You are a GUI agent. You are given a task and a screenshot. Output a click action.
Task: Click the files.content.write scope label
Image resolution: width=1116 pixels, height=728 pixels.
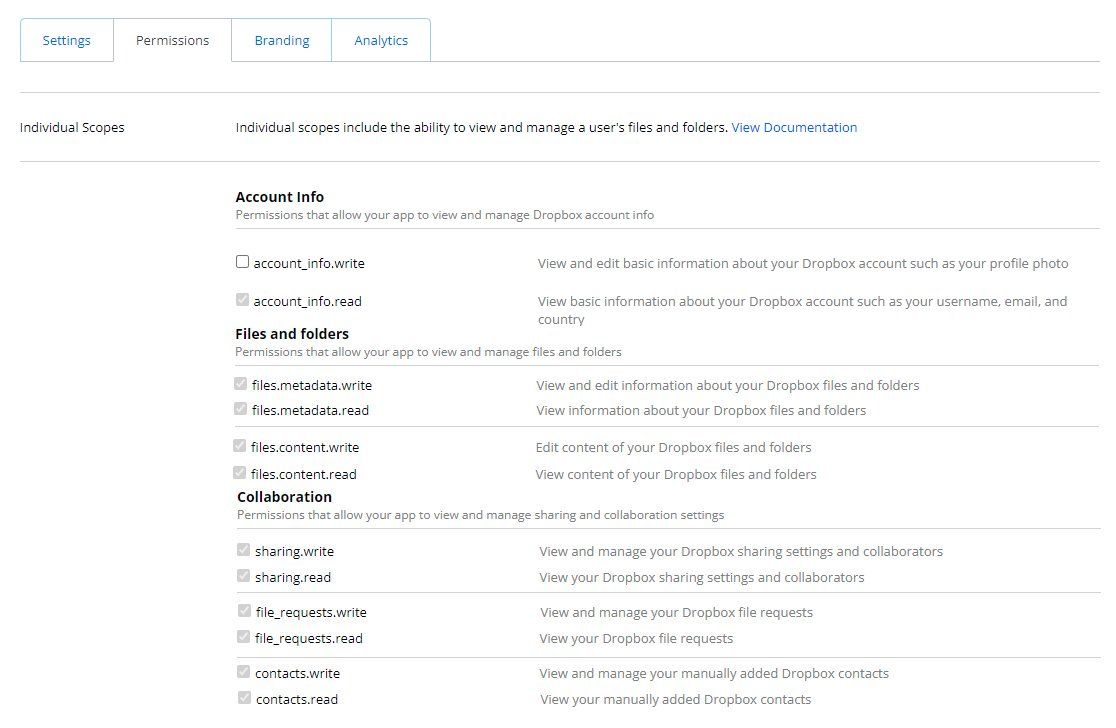pyautogui.click(x=305, y=448)
